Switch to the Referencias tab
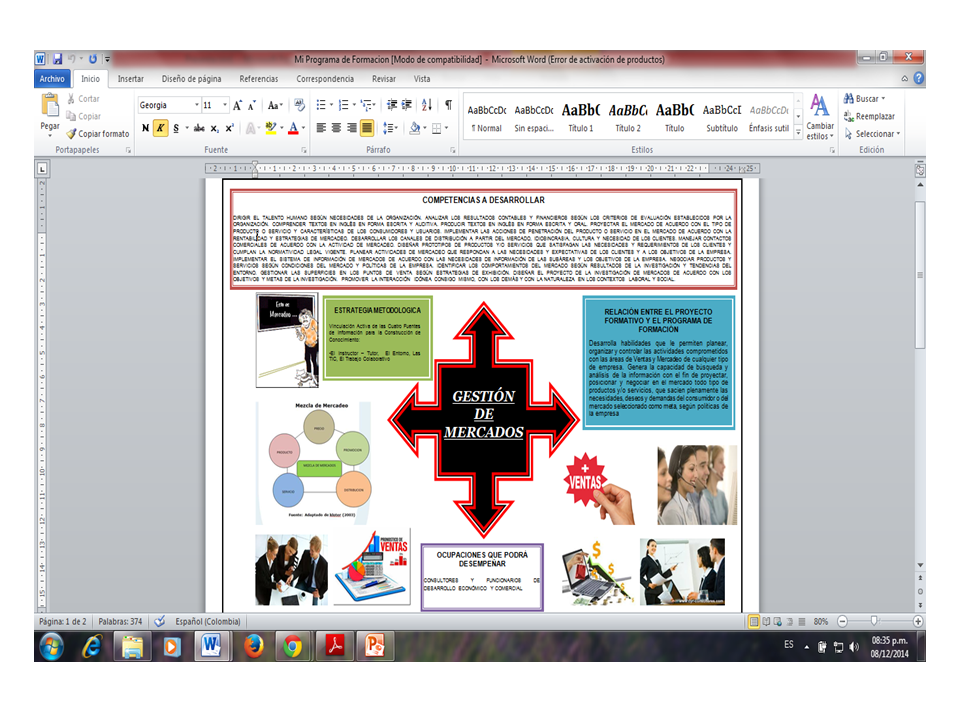The width and height of the screenshot is (960, 720). (258, 79)
